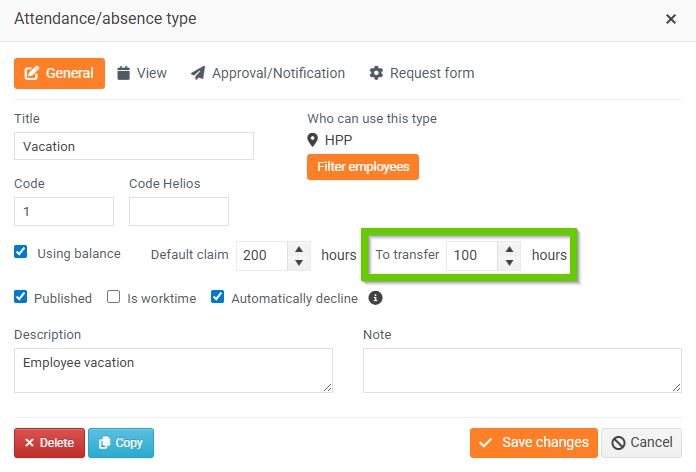Click the Filter employees button
The image size is (696, 472).
363,167
